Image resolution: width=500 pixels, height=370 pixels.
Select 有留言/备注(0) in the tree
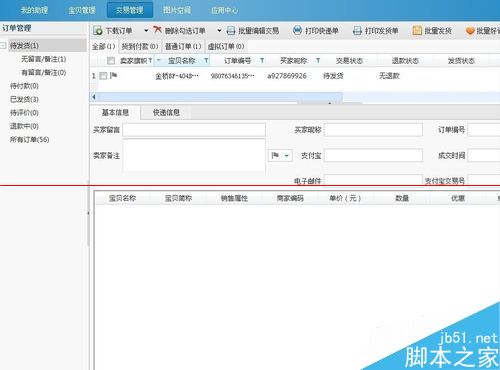click(44, 72)
